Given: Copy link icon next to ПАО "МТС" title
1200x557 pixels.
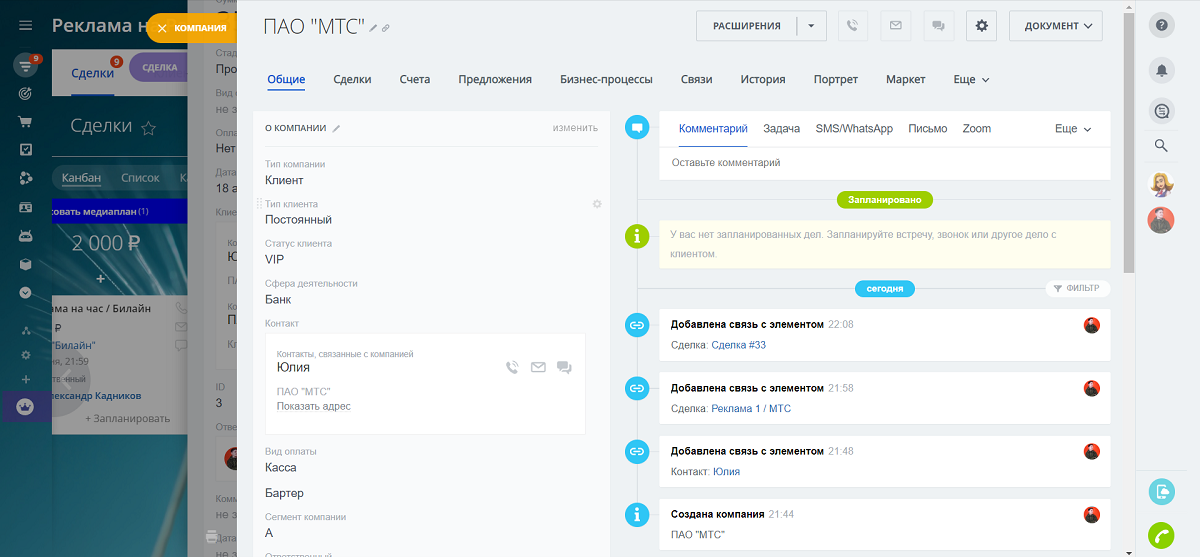Looking at the screenshot, I should click(x=386, y=28).
